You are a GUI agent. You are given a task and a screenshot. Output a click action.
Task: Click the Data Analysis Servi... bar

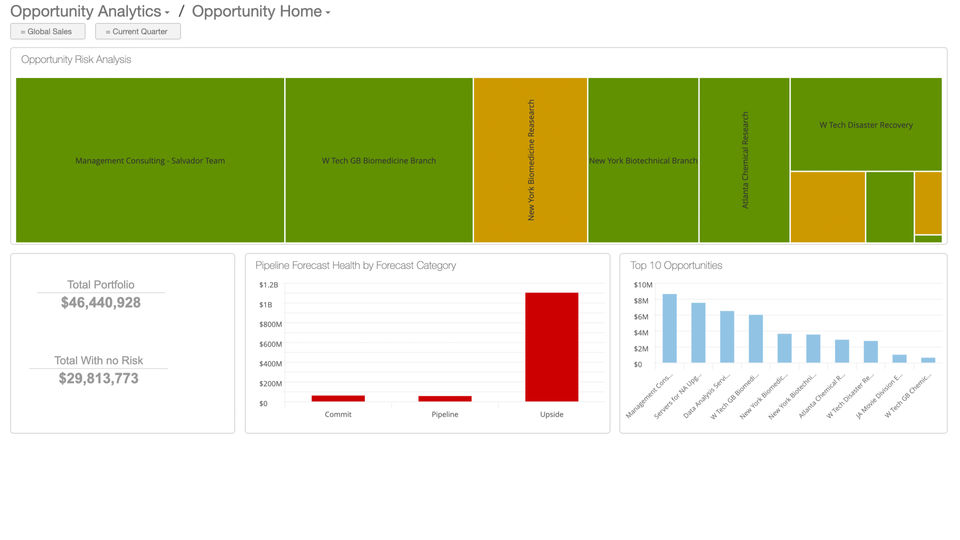point(727,337)
